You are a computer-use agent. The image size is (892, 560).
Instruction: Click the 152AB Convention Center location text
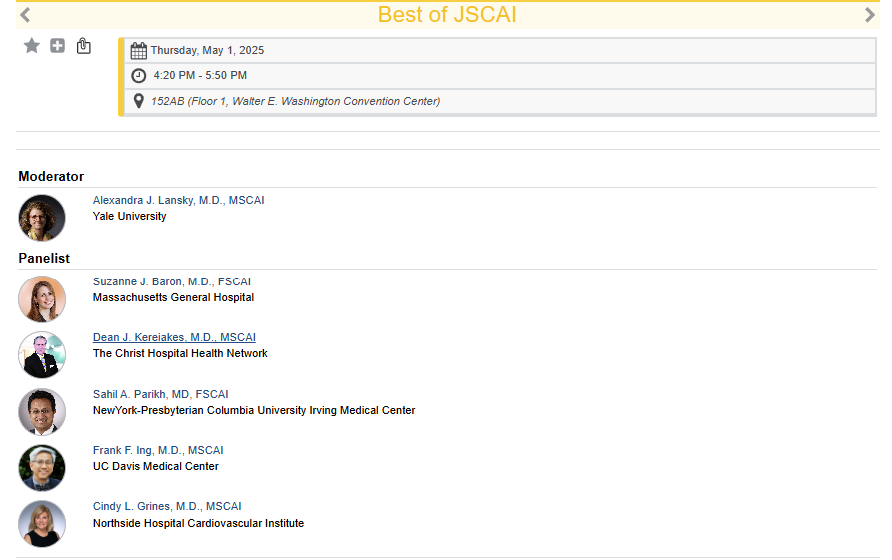point(295,101)
